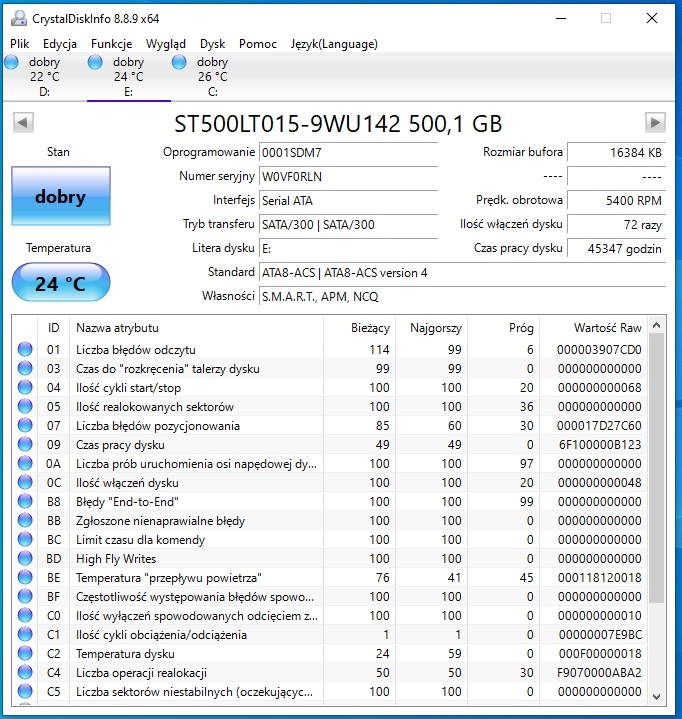Click raw value 6F100000B123

[x=600, y=444]
